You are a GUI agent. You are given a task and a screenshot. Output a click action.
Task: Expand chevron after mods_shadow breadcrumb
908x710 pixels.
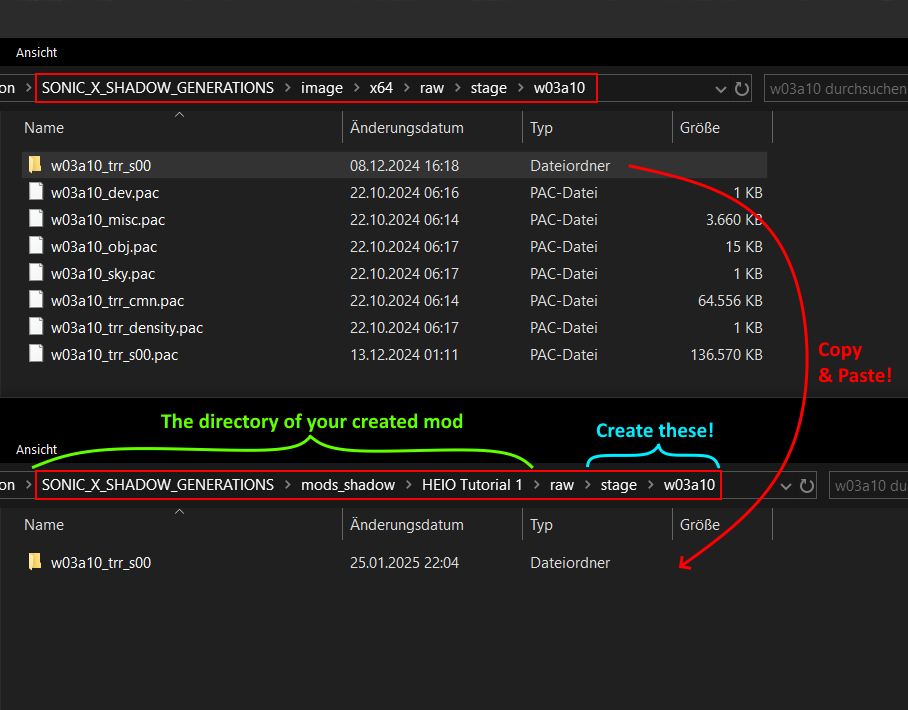pyautogui.click(x=409, y=485)
